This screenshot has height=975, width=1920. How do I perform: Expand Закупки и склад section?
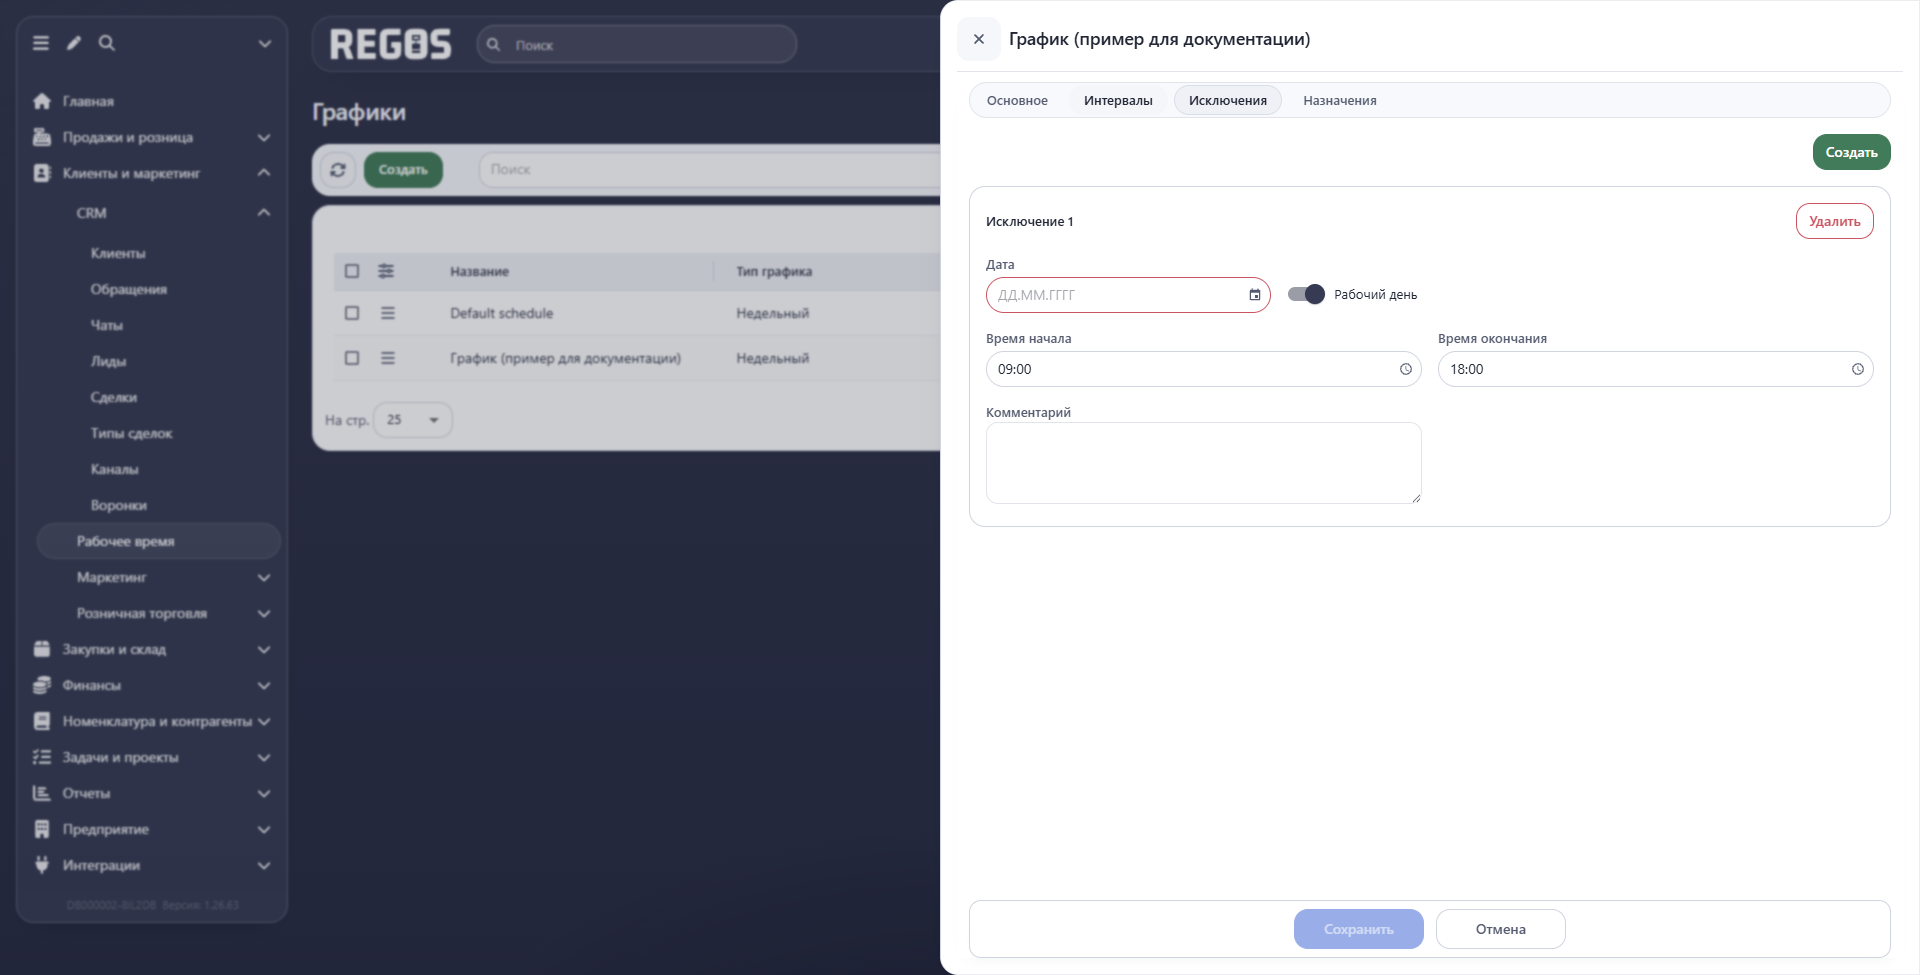[264, 649]
